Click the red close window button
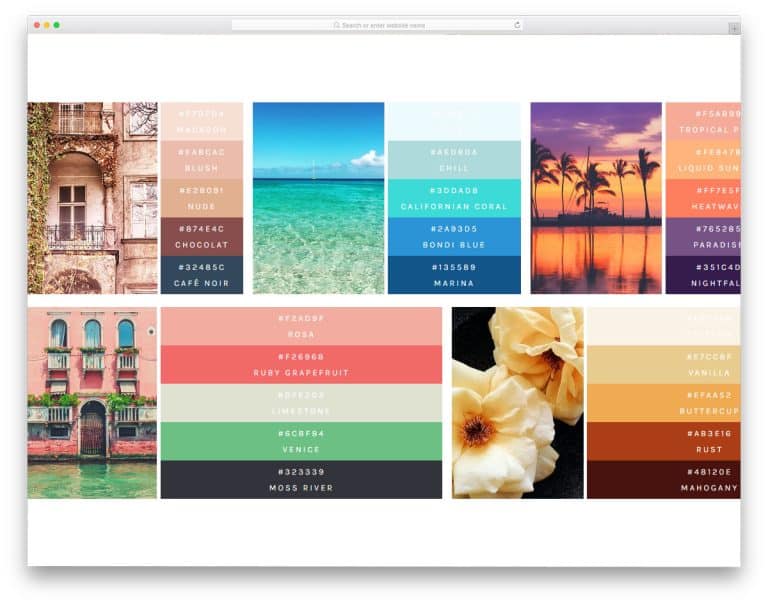 37,25
